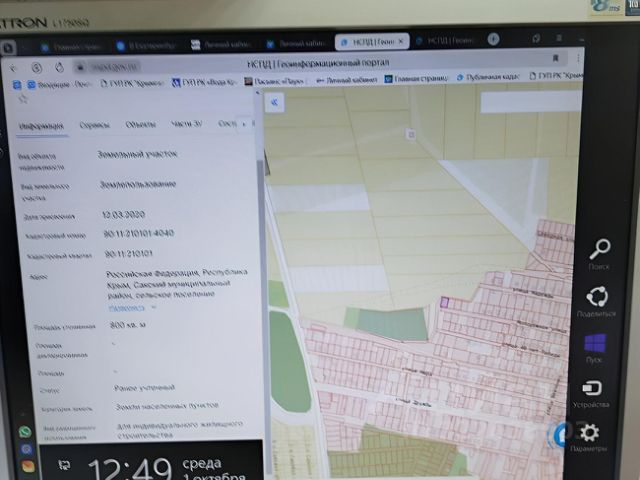
Task: Click the area value 800 кв. м
Action: [128, 325]
